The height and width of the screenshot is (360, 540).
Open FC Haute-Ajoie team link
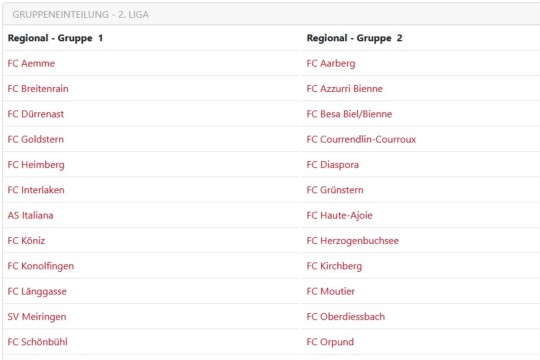(x=340, y=216)
